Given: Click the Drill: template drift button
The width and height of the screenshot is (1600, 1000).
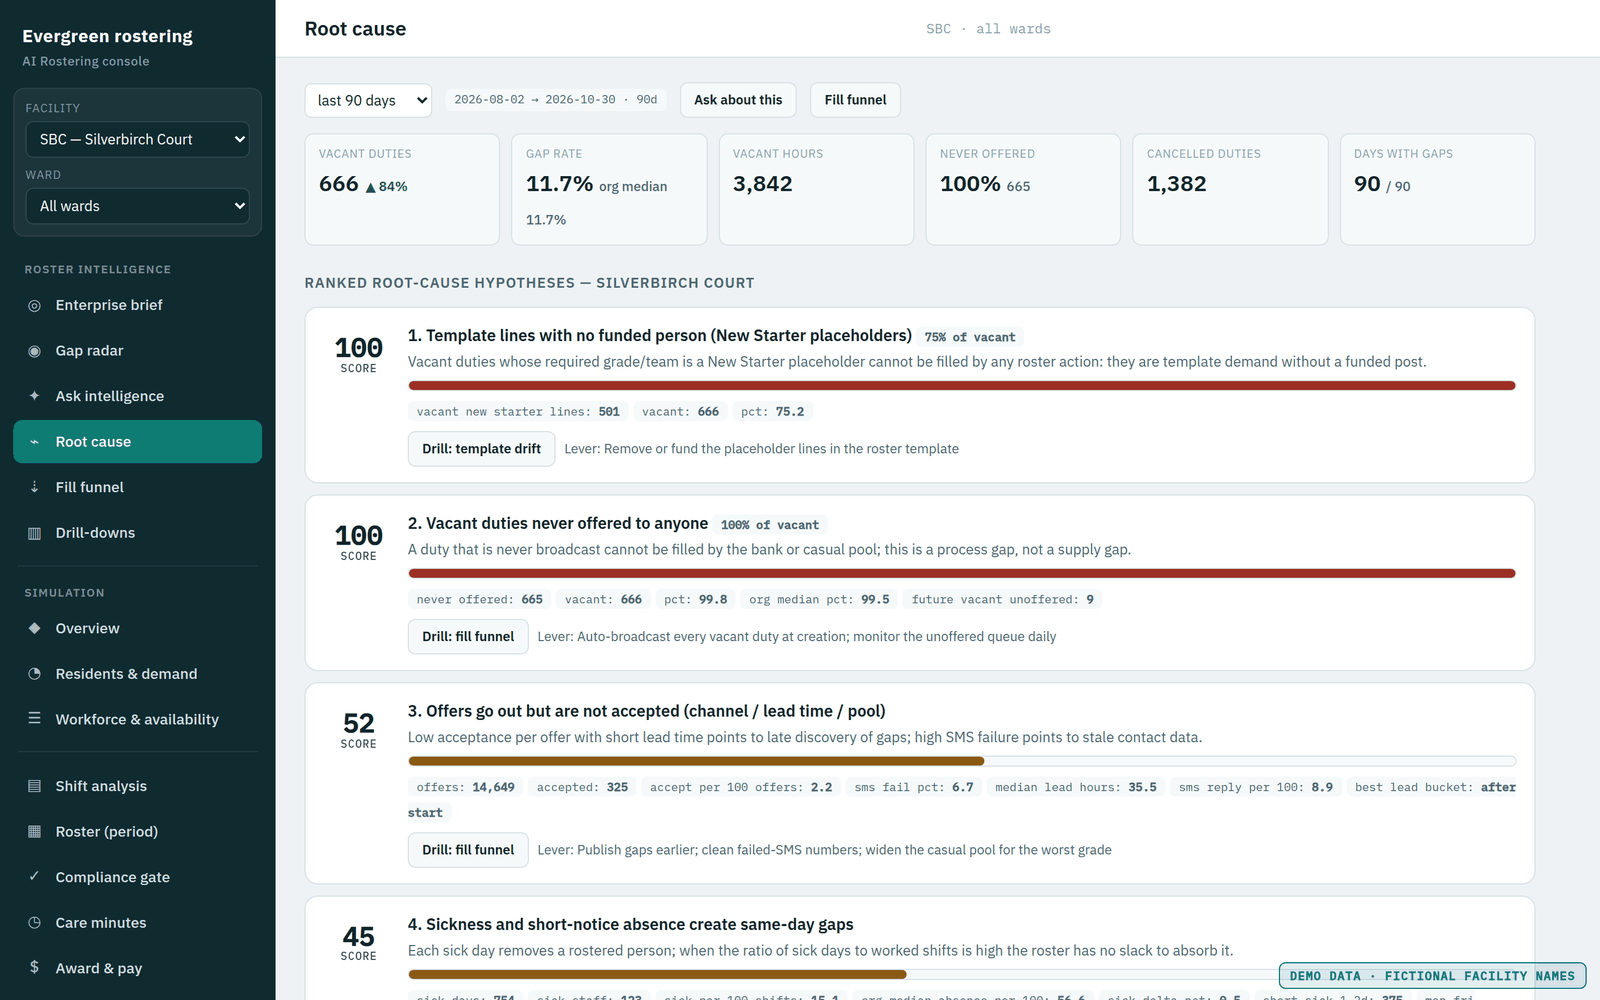Looking at the screenshot, I should 481,449.
